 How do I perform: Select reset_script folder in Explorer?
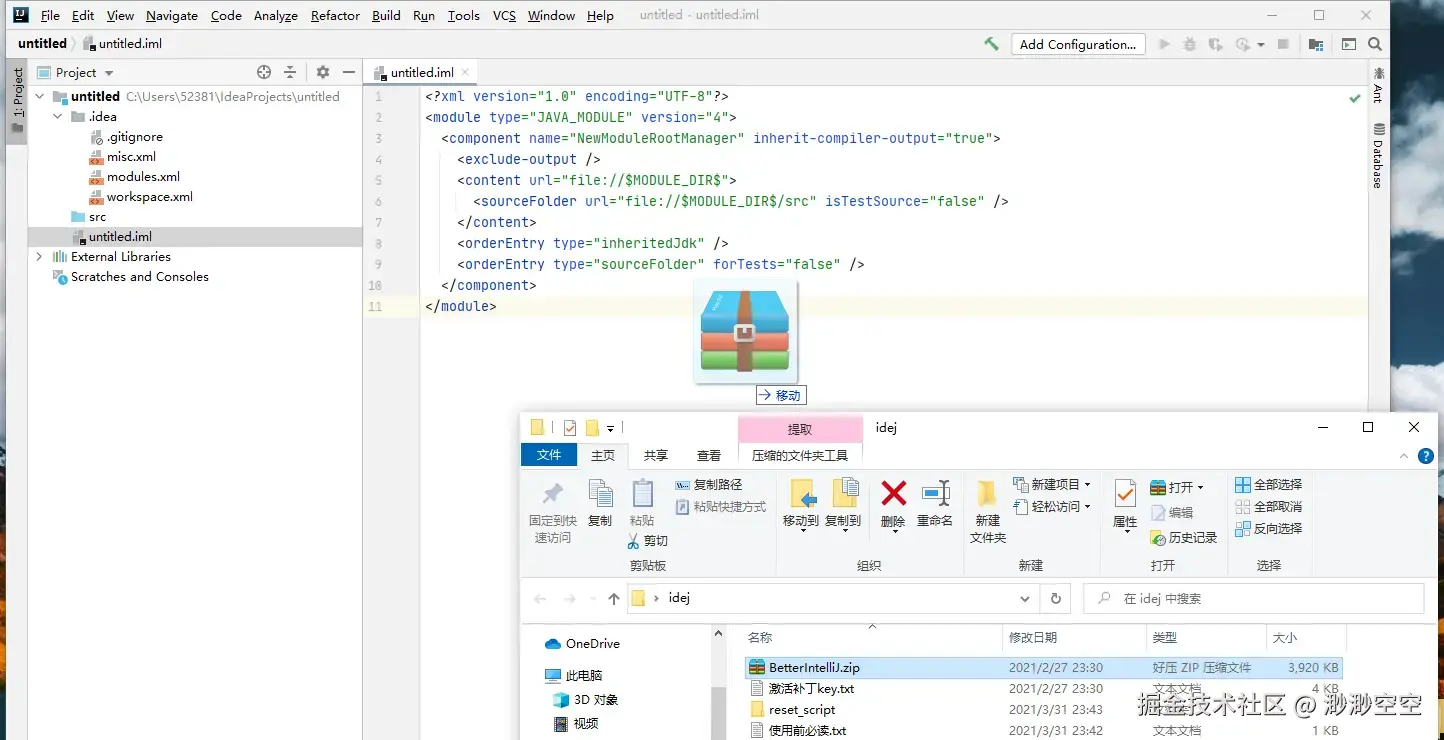[802, 709]
